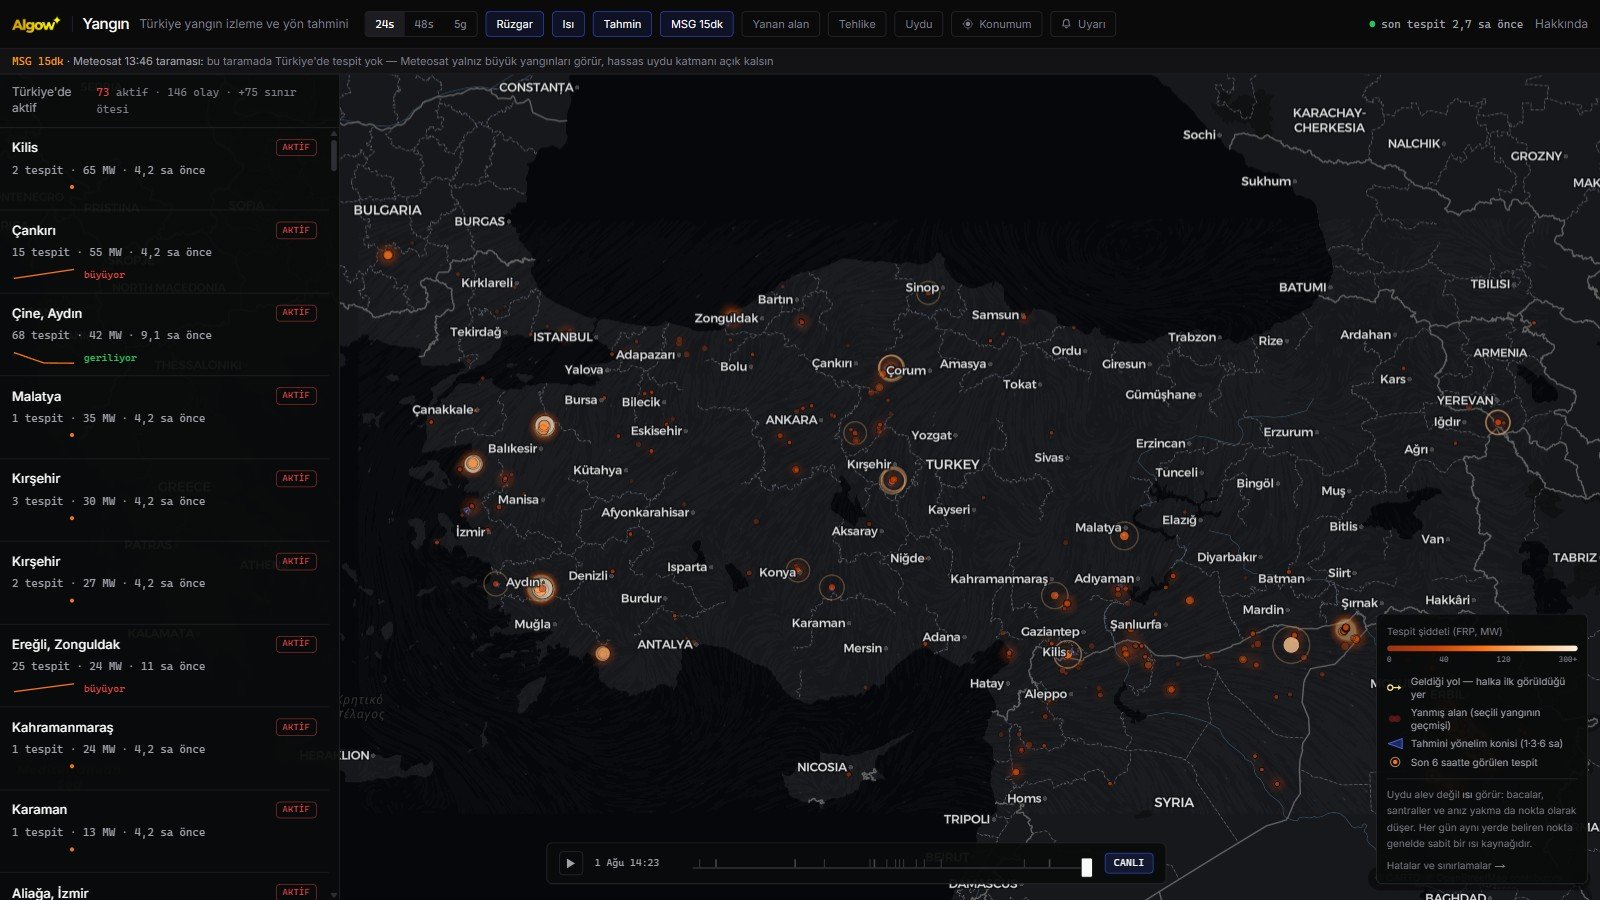Click the "son tespit 2,7 sa önce" status

[x=1446, y=24]
